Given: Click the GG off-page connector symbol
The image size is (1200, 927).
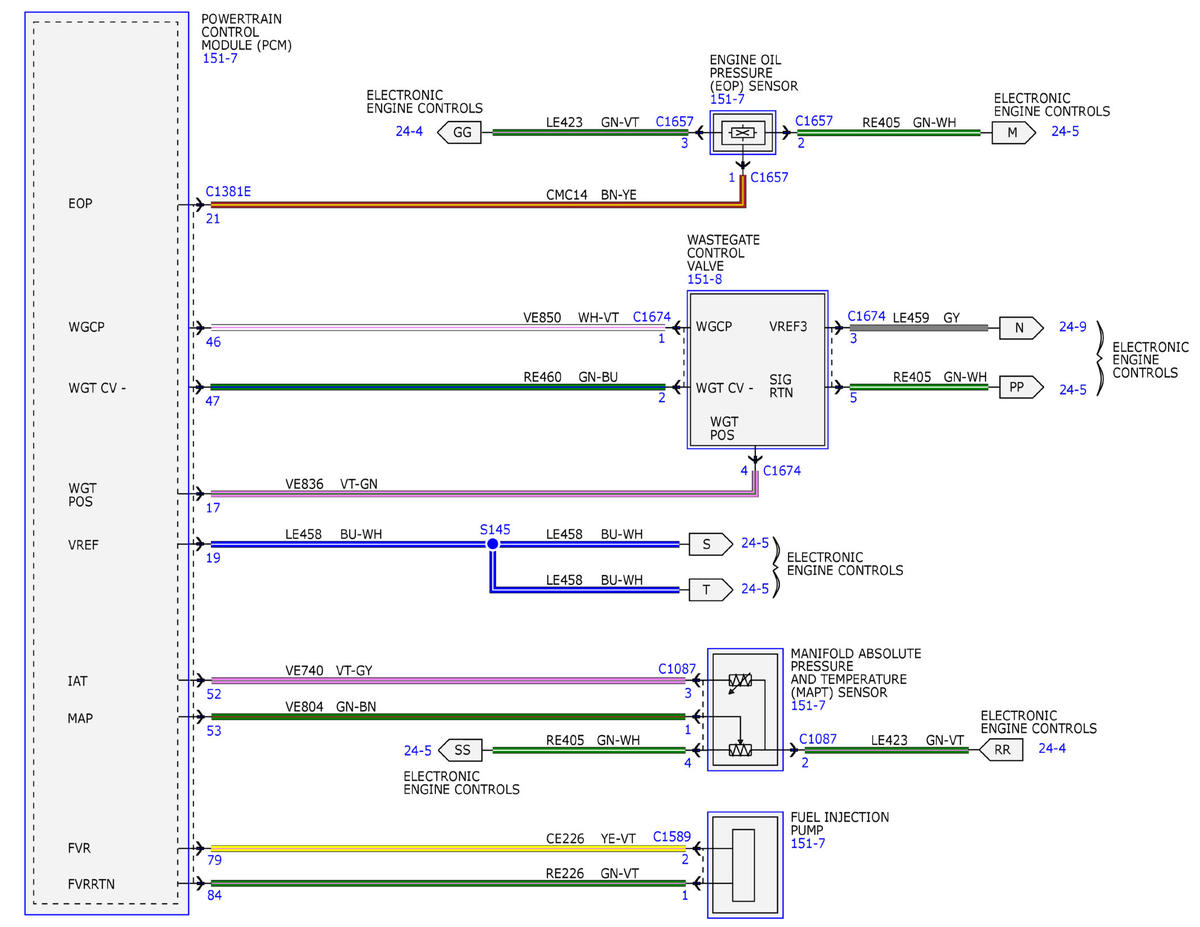Looking at the screenshot, I should coord(460,132).
